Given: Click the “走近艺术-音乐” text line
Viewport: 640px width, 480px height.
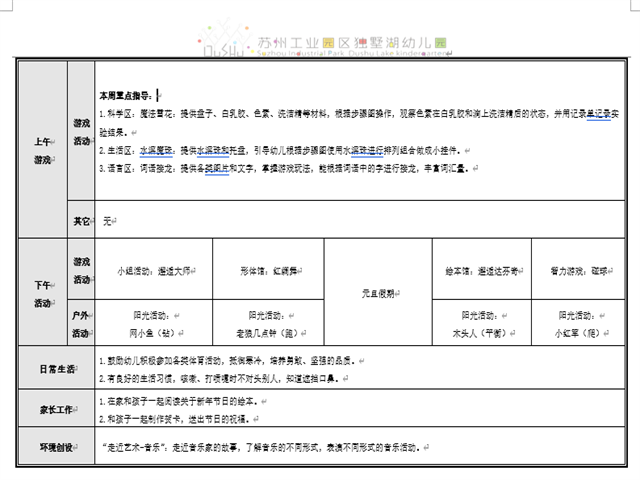Looking at the screenshot, I should click(265, 447).
